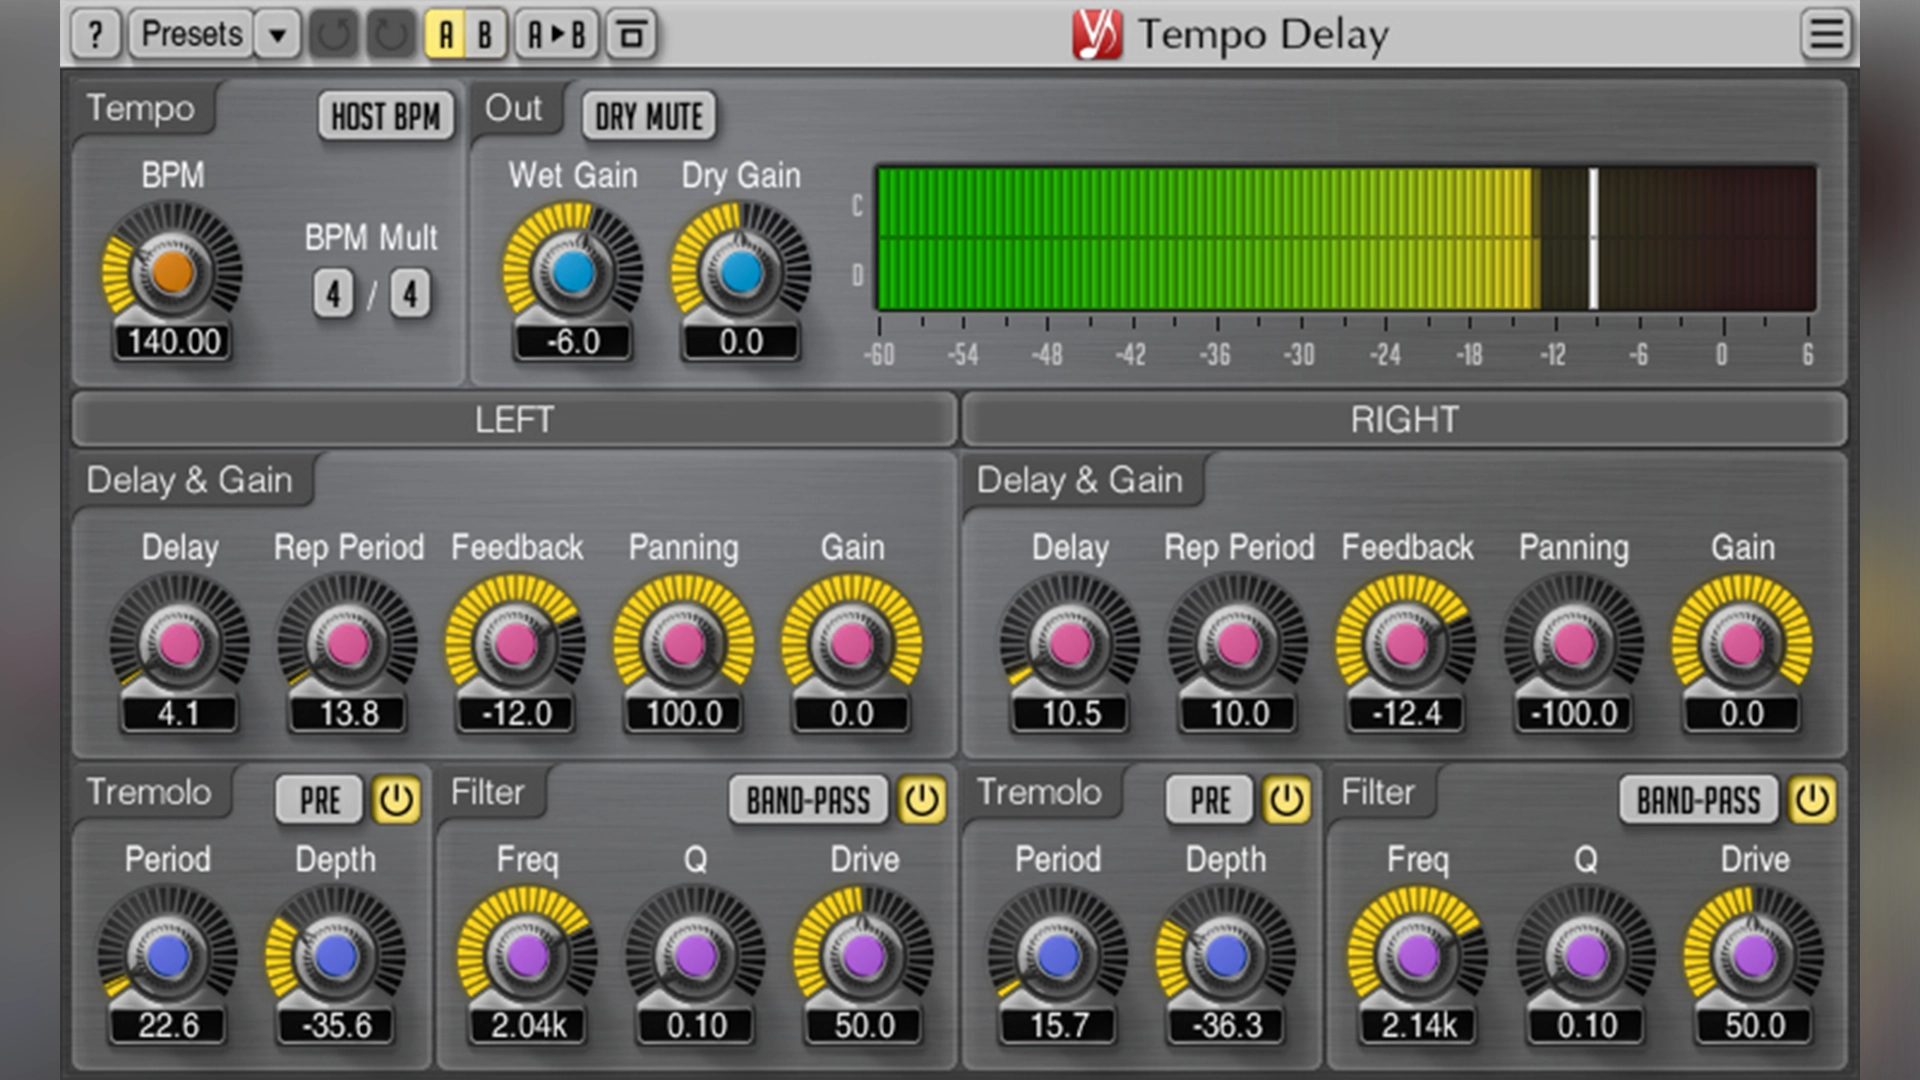This screenshot has width=1920, height=1080.
Task: Disable the right Filter power button
Action: 1811,800
